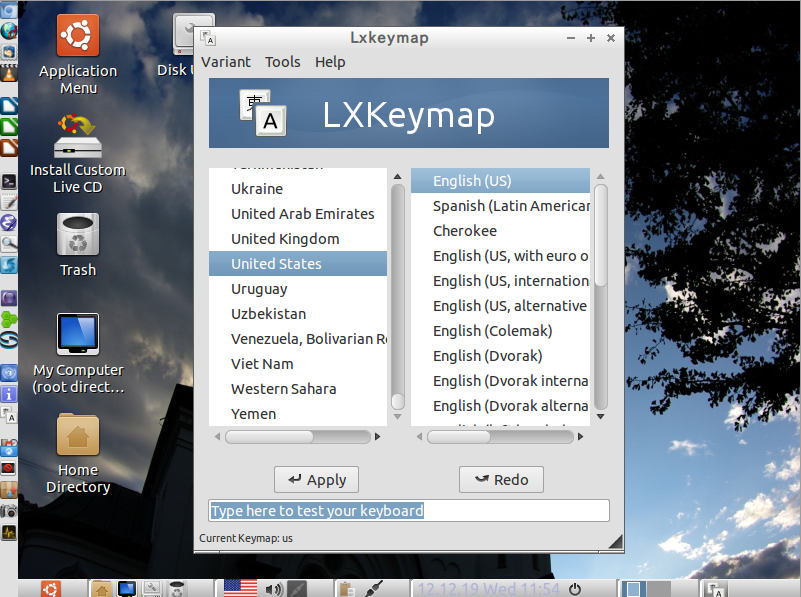Select Viet Nam in the country list

tap(298, 364)
